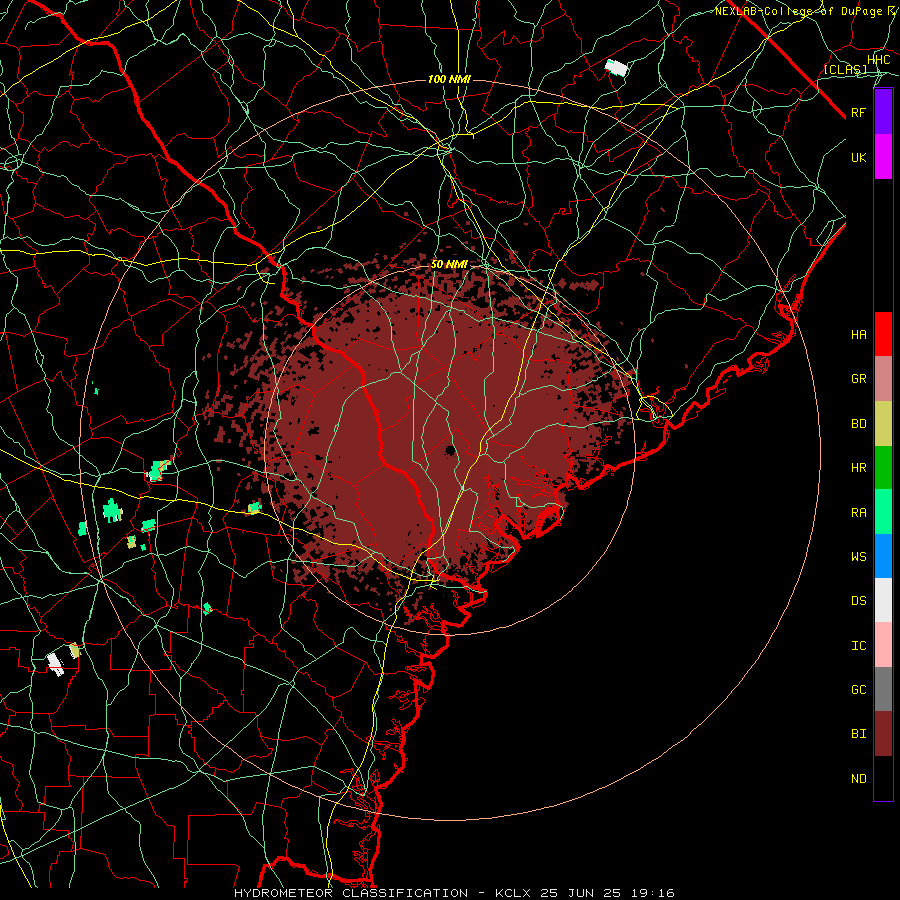This screenshot has width=900, height=900.
Task: Click the magenta UK legend color swatch
Action: (883, 157)
